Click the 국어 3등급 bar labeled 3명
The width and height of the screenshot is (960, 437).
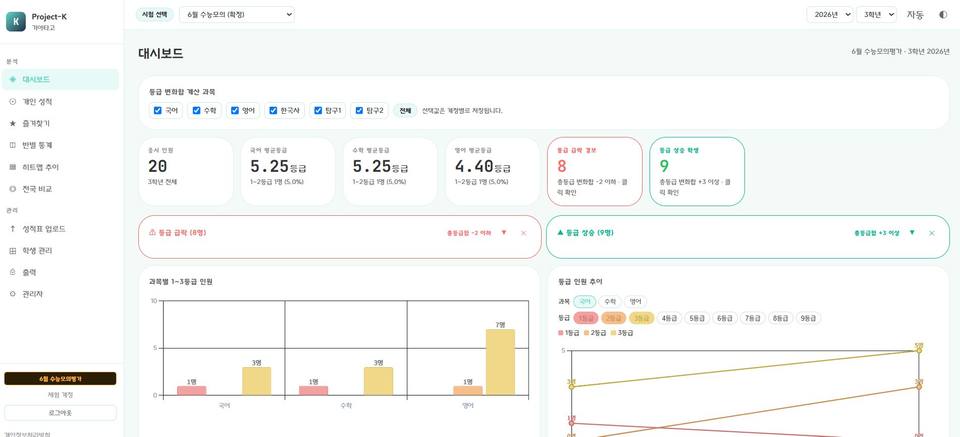(257, 381)
